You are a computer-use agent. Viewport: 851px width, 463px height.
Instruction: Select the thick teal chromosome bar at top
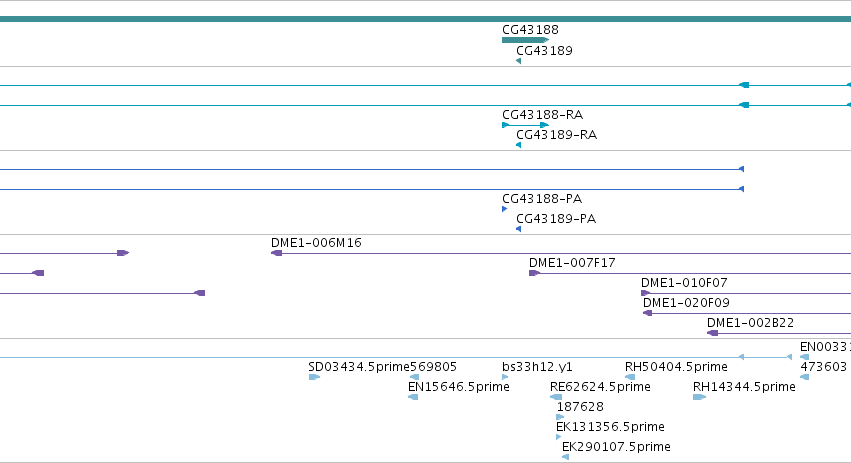coord(426,20)
